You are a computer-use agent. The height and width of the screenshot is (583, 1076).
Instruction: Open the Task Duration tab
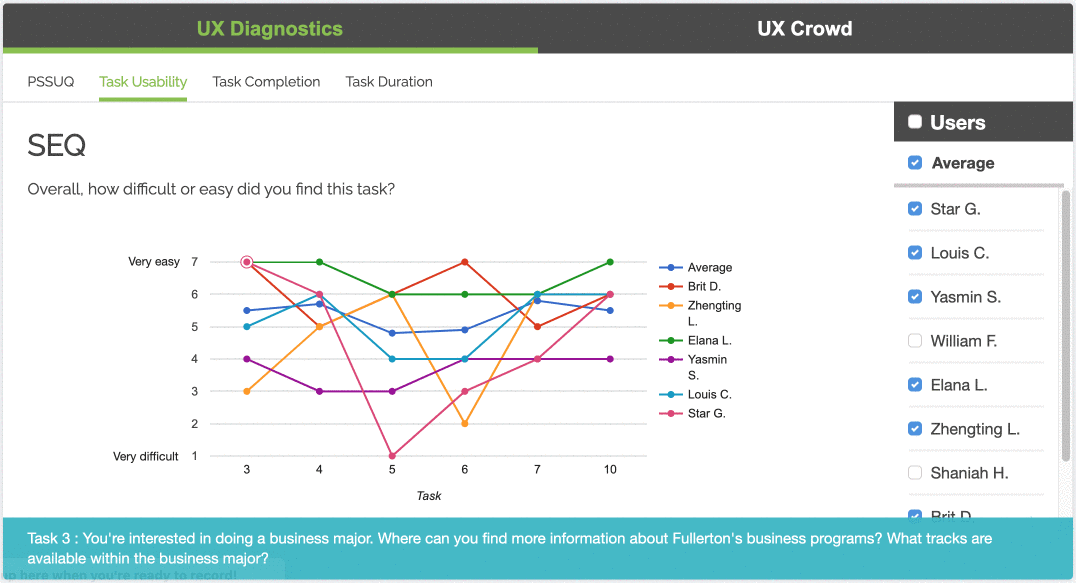[x=389, y=82]
